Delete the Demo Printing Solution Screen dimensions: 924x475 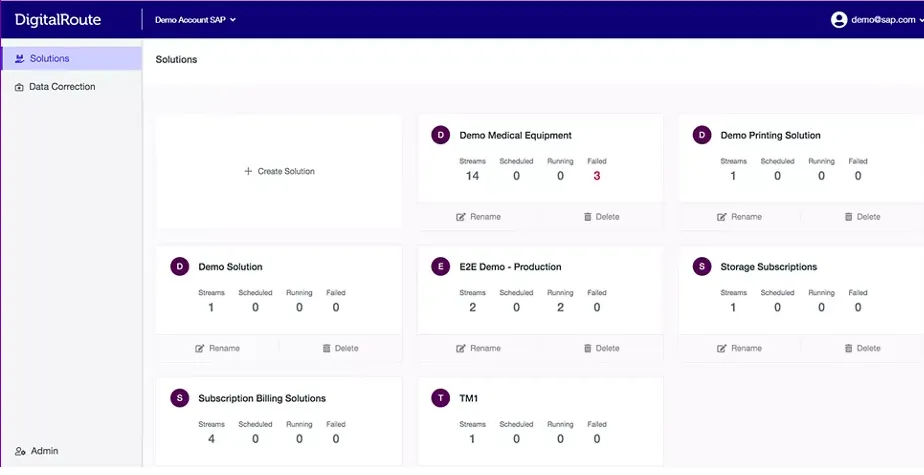tap(861, 217)
